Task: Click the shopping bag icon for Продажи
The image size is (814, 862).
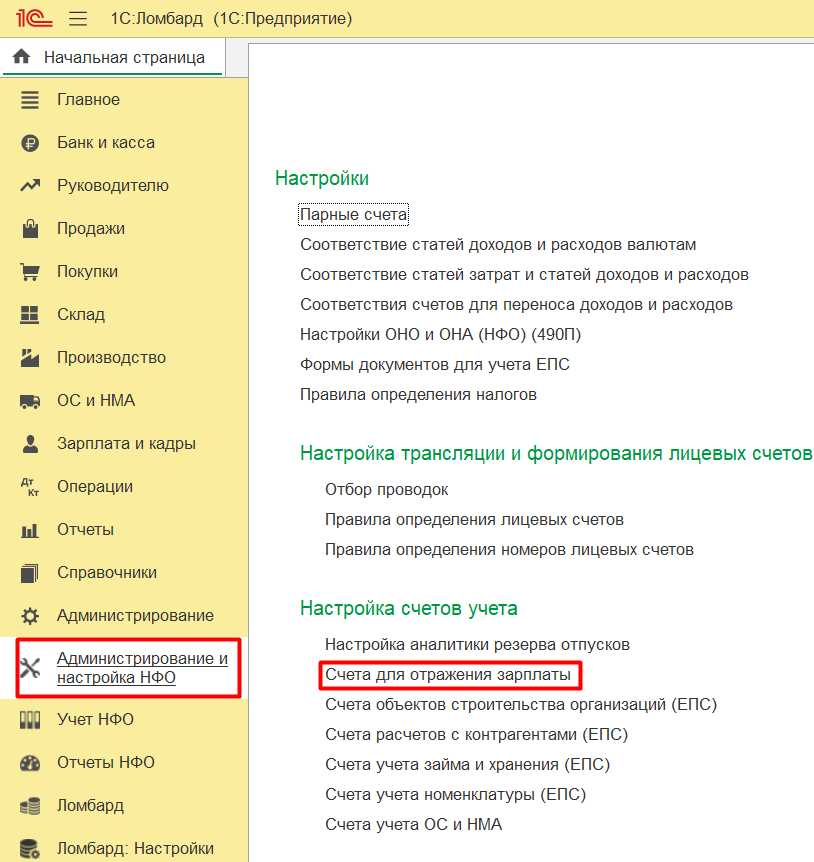Action: pos(30,229)
